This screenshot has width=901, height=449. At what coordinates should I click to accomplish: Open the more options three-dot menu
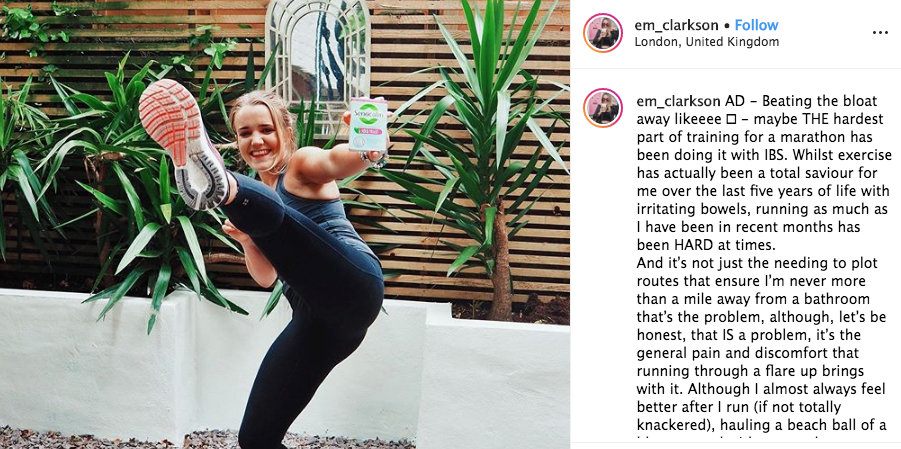[880, 33]
